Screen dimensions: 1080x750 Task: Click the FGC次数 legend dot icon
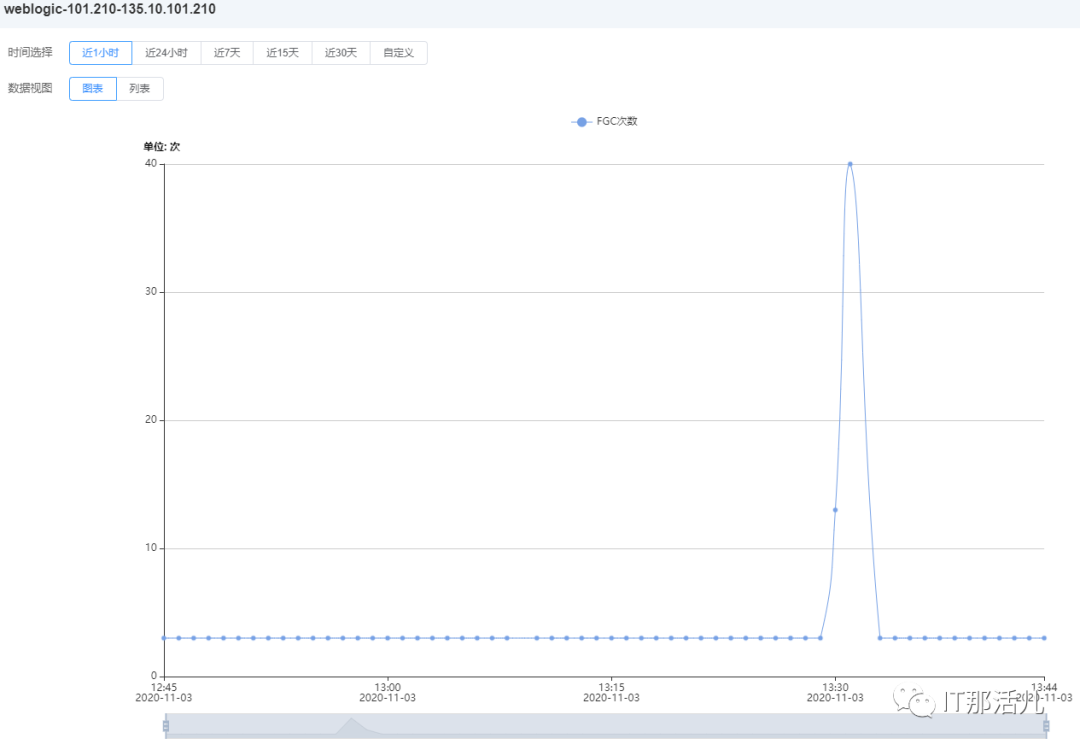[x=582, y=122]
